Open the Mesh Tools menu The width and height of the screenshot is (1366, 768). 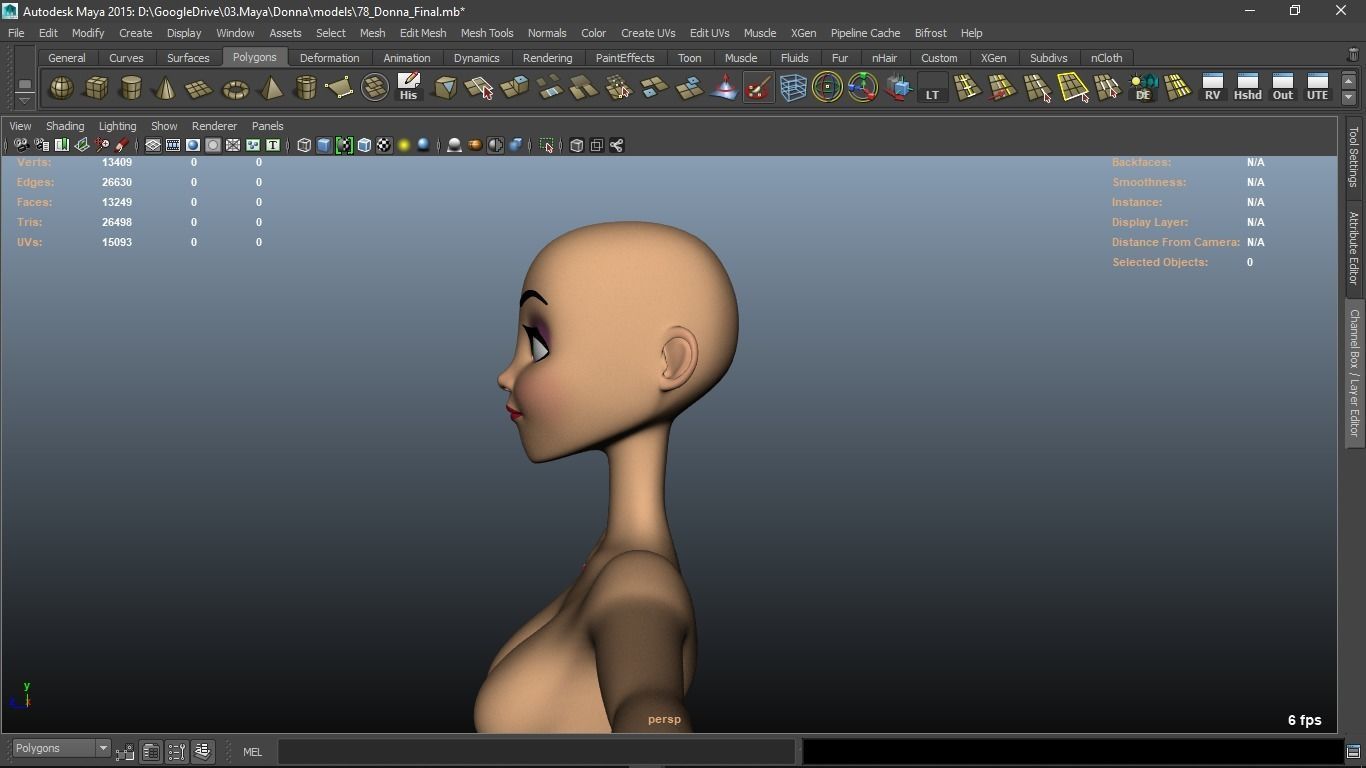pyautogui.click(x=487, y=33)
